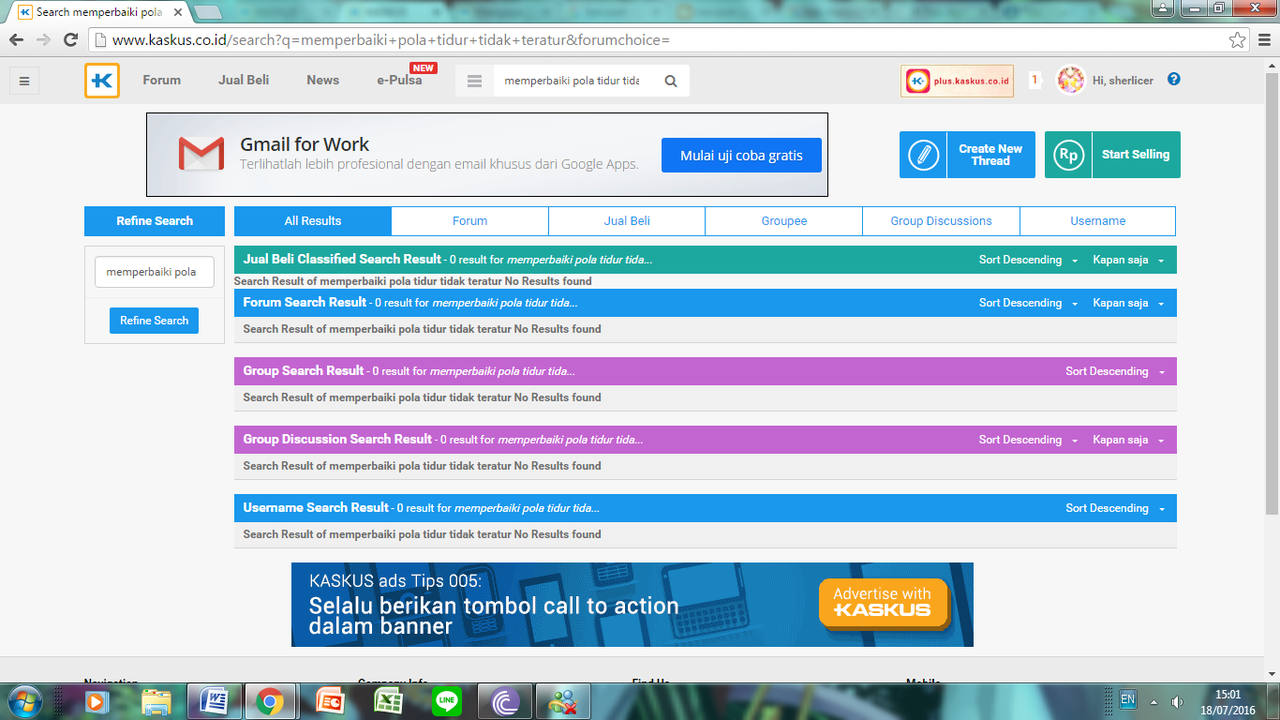Open LINE app from taskbar

446,702
